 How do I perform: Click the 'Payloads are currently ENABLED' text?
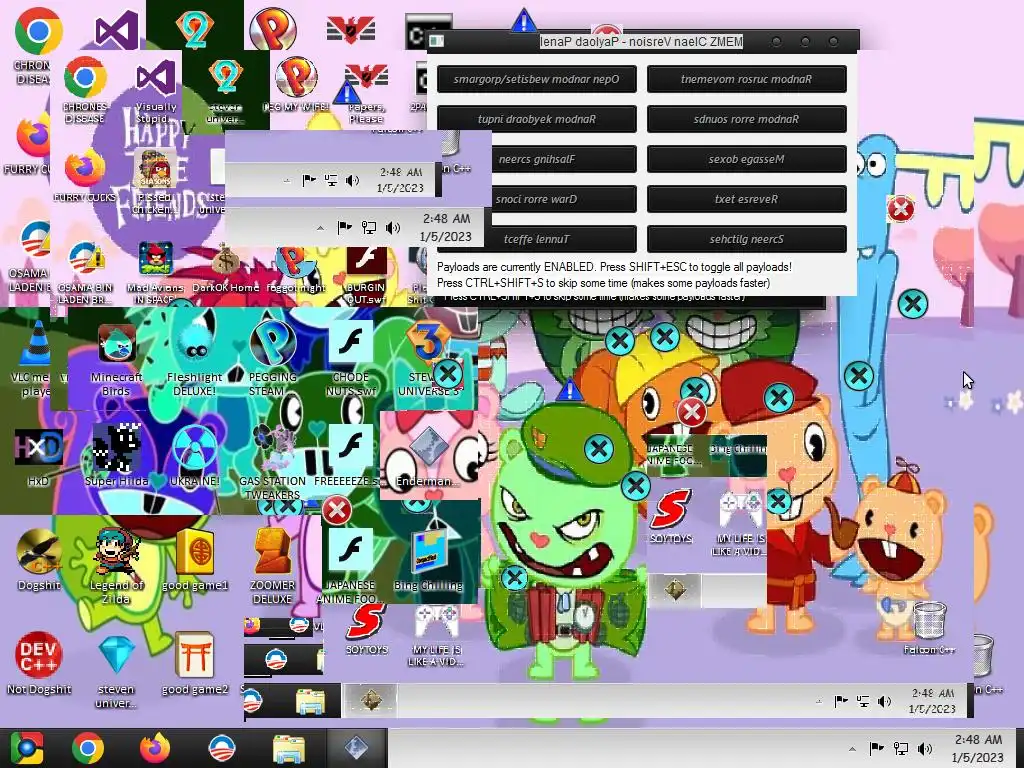(614, 267)
